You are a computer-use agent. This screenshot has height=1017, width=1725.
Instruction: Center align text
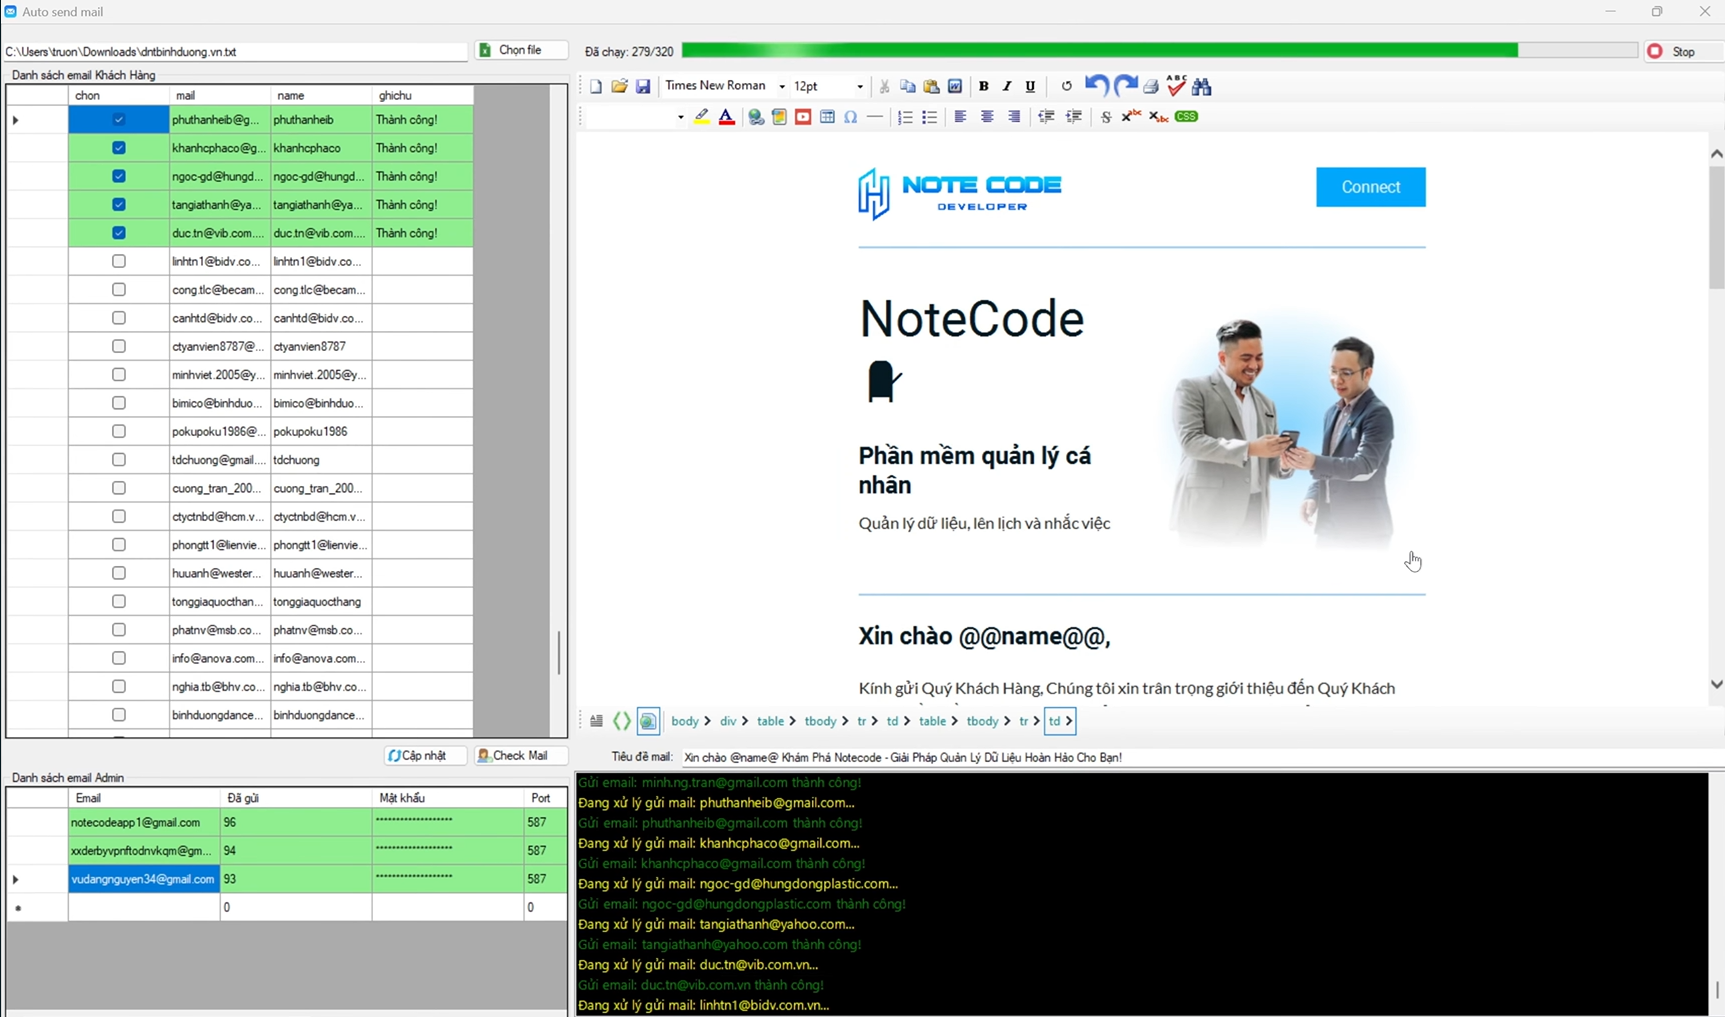pos(987,117)
